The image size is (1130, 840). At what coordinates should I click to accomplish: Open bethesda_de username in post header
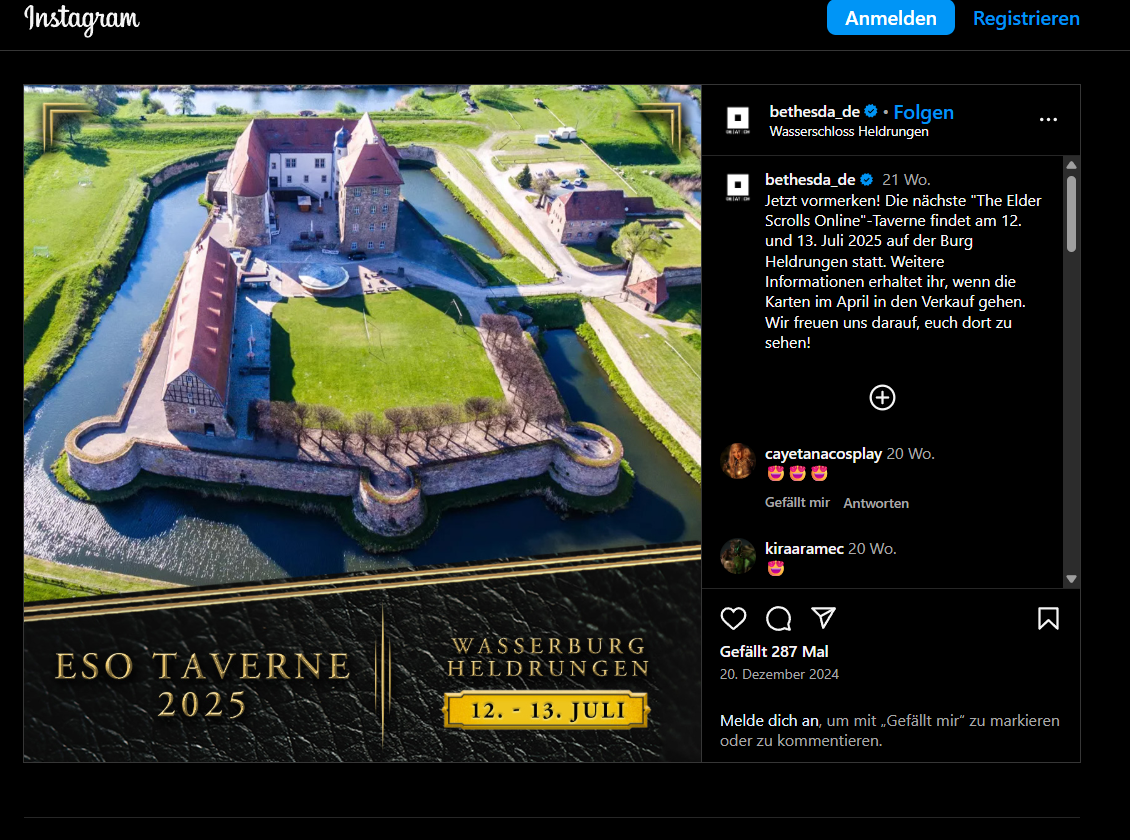pyautogui.click(x=814, y=112)
